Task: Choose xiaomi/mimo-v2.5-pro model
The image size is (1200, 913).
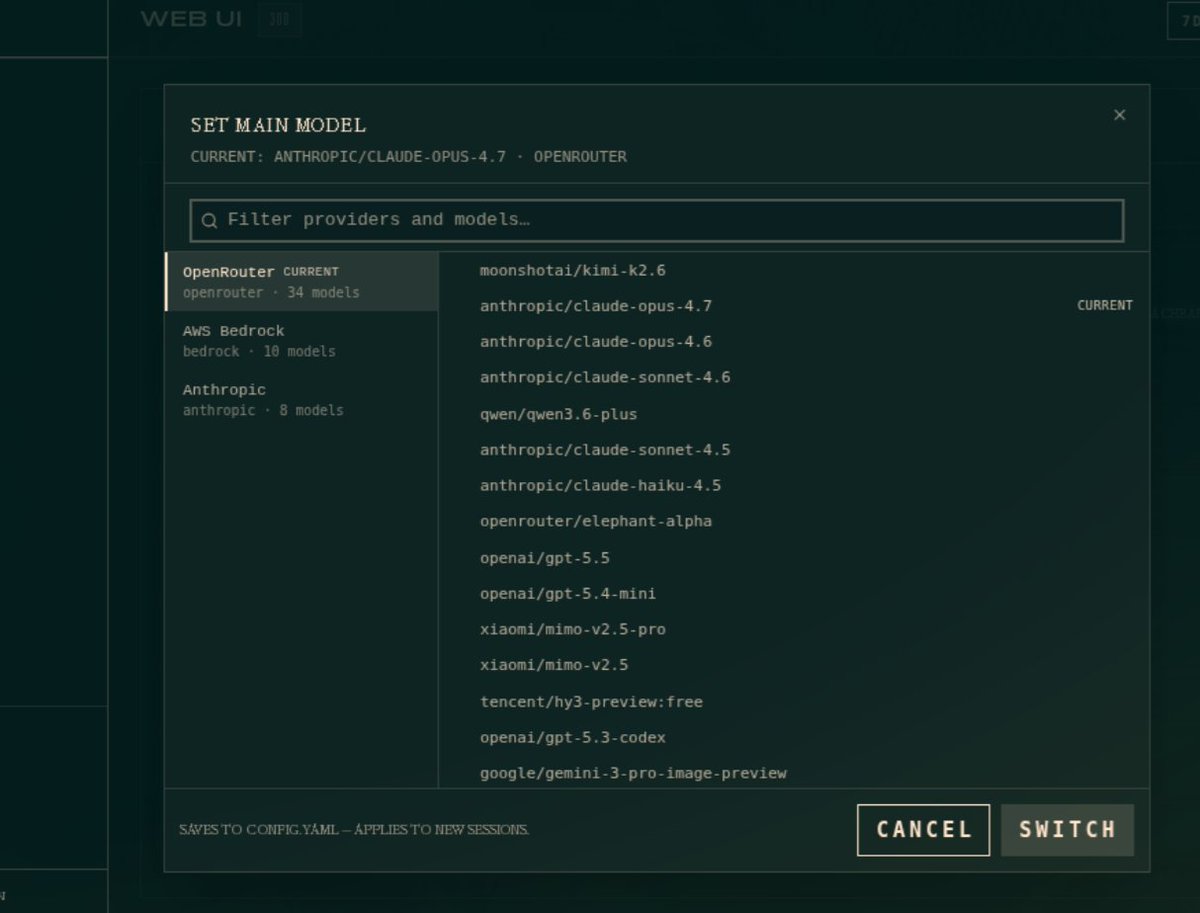Action: click(x=794, y=630)
